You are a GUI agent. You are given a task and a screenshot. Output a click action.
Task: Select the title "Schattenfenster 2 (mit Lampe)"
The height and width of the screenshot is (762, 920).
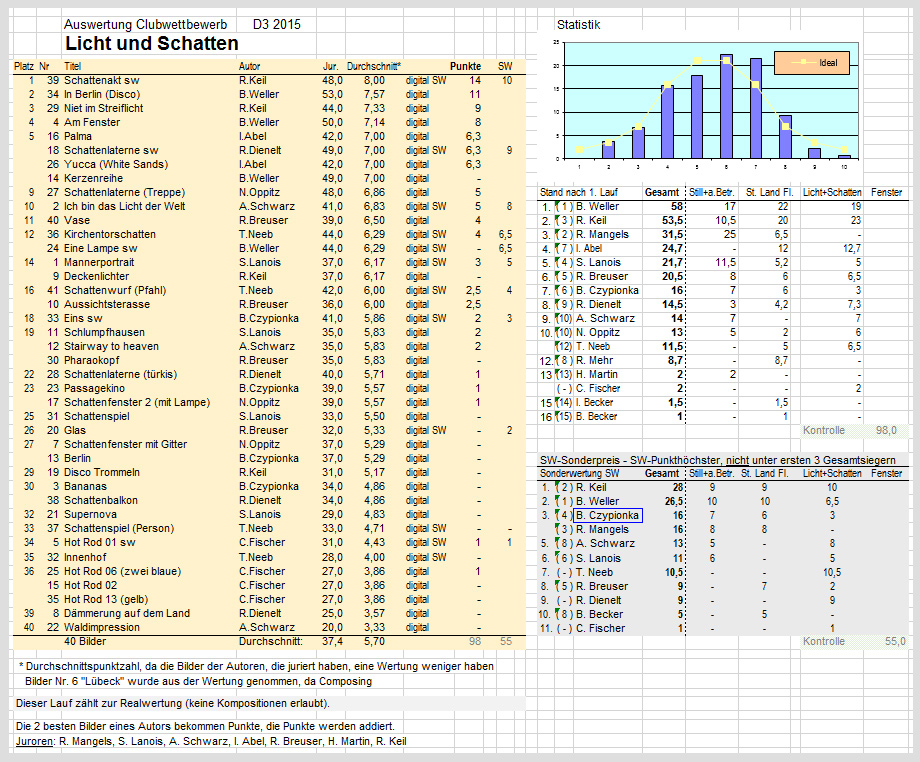coord(137,402)
